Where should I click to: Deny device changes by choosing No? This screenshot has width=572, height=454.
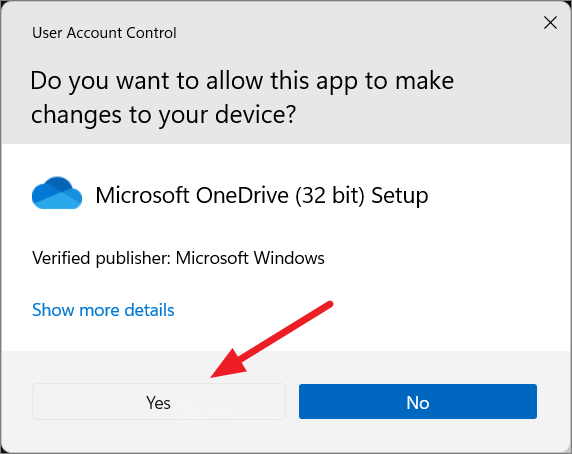point(418,401)
